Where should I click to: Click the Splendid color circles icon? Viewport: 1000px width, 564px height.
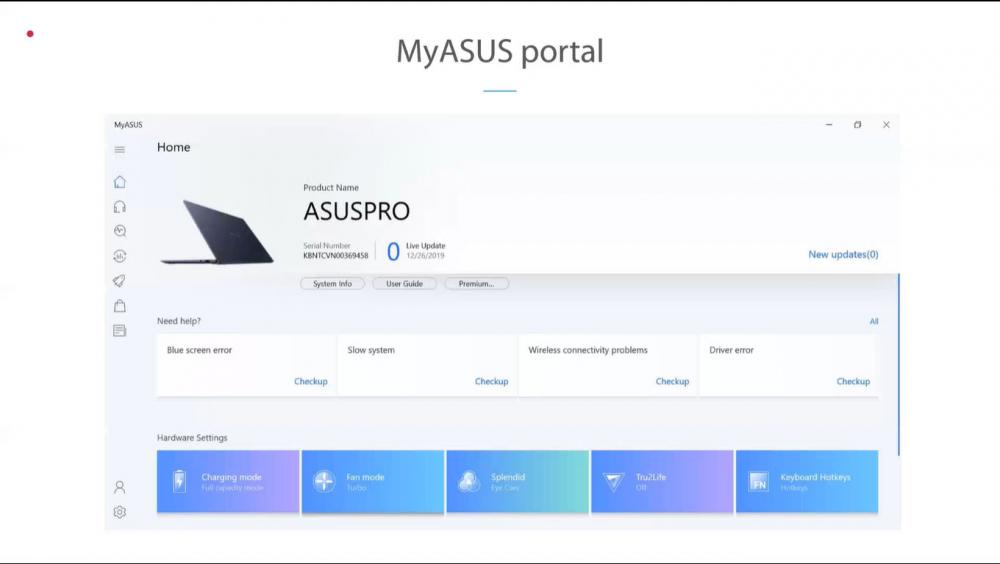[x=469, y=481]
